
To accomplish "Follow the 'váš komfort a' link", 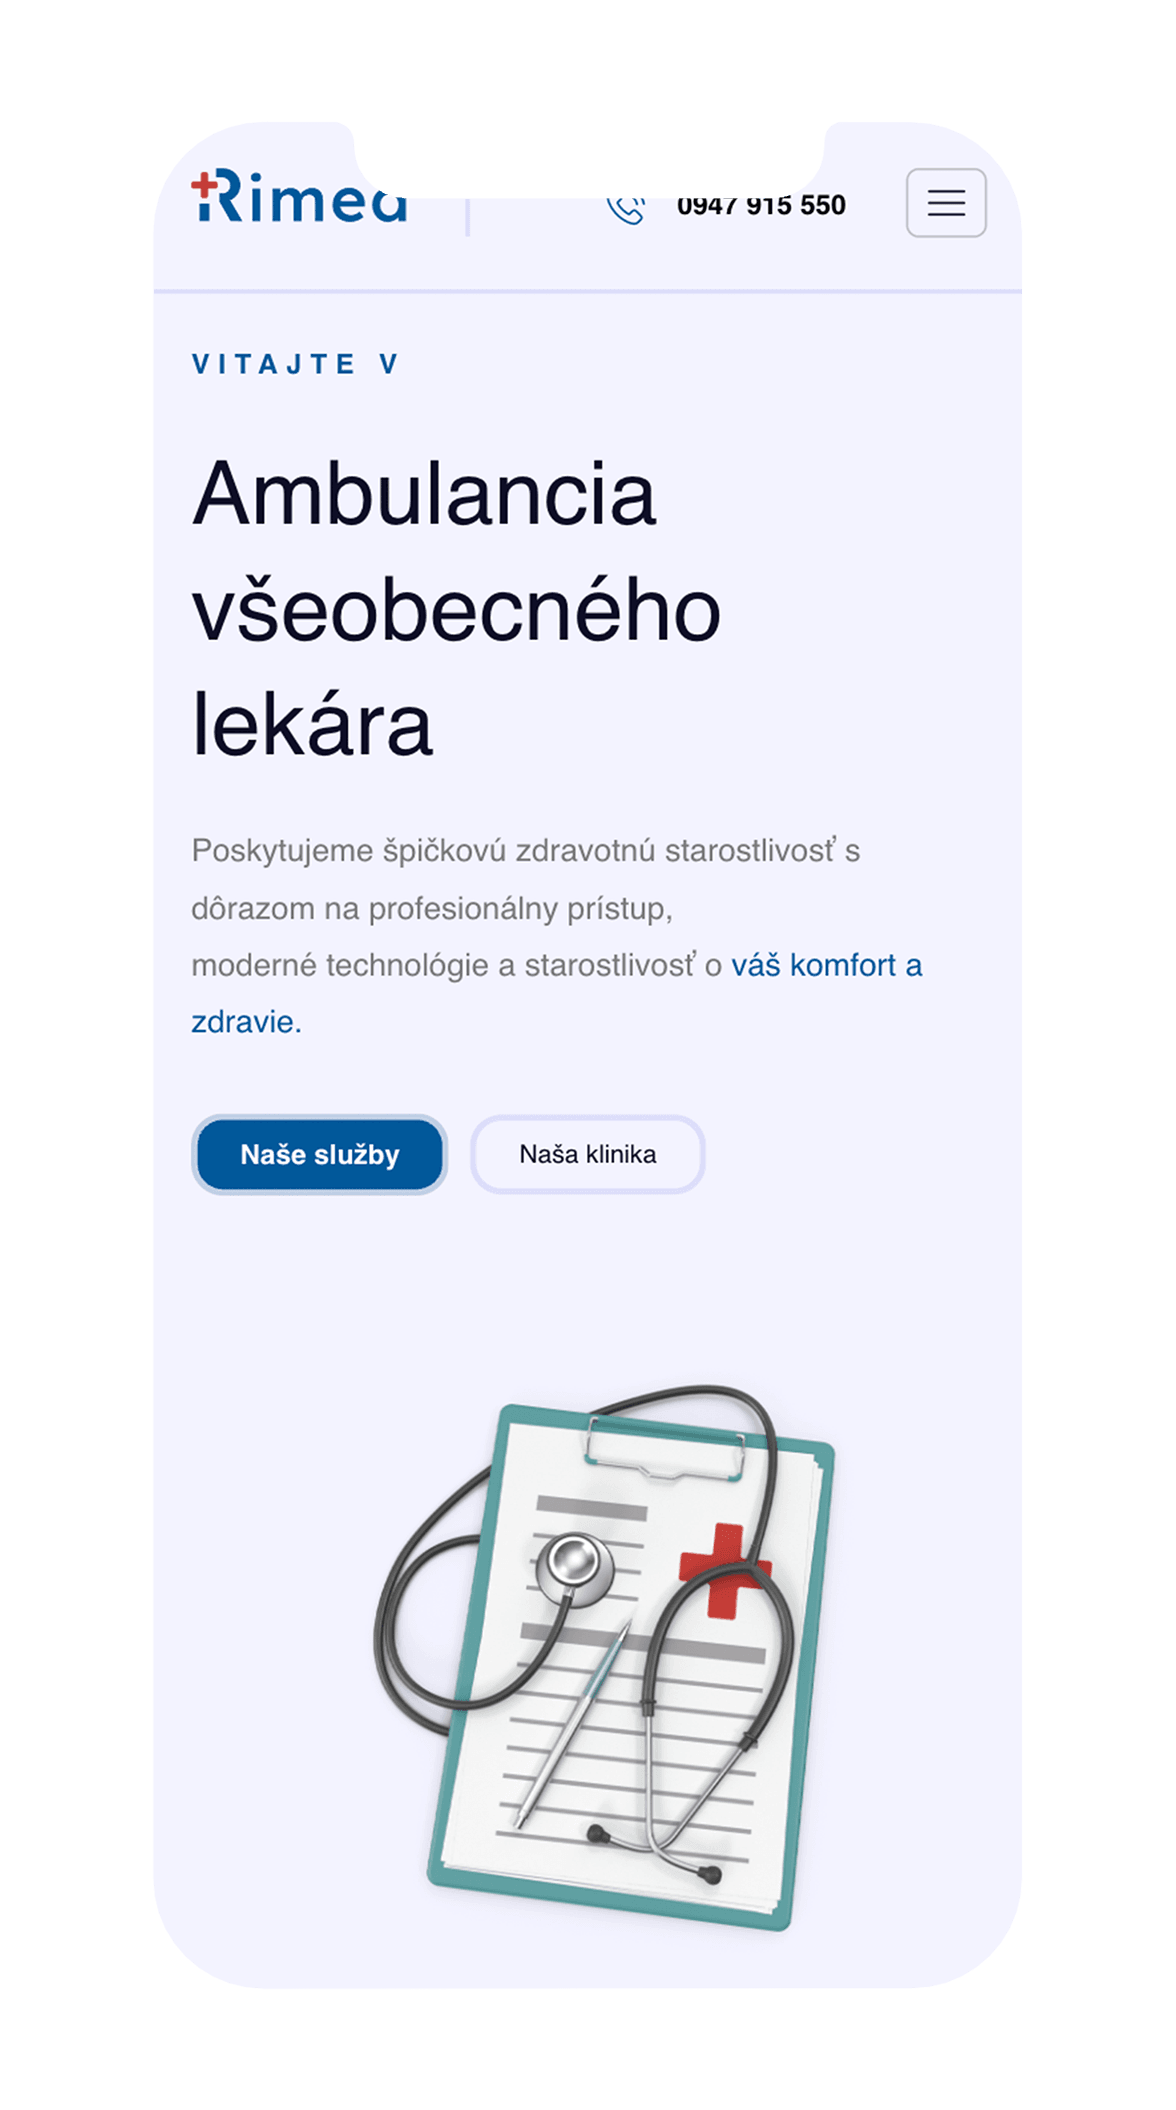I will (826, 965).
